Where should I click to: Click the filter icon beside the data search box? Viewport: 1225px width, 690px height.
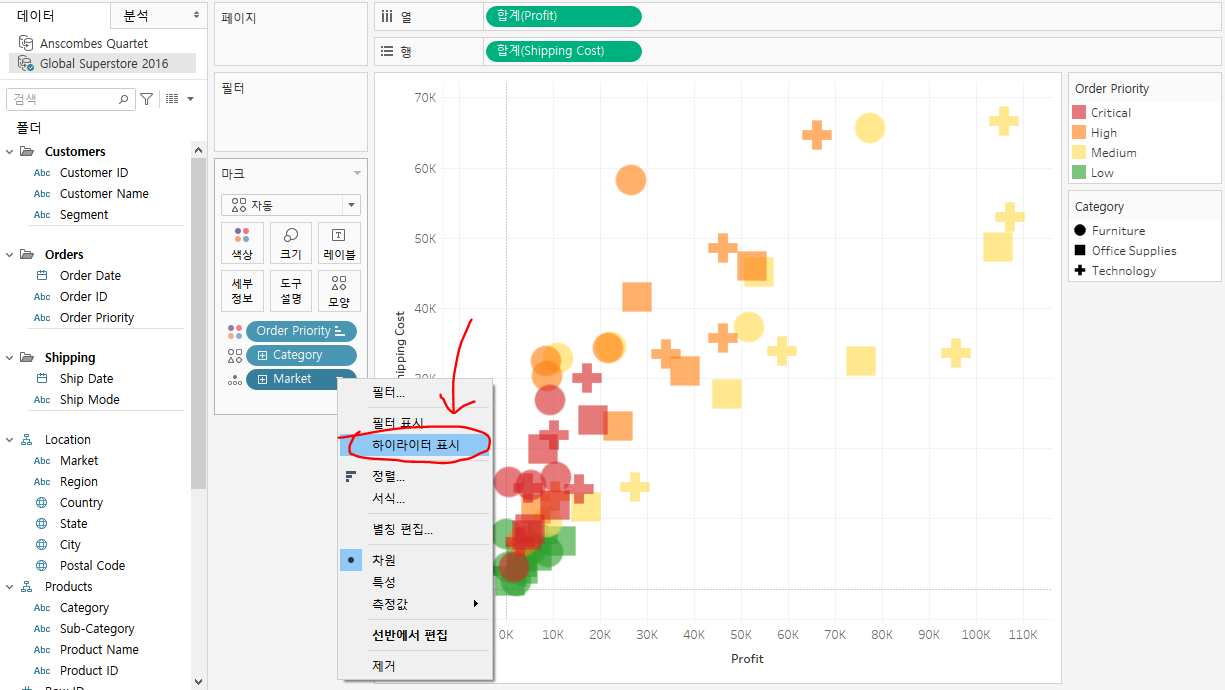click(146, 99)
